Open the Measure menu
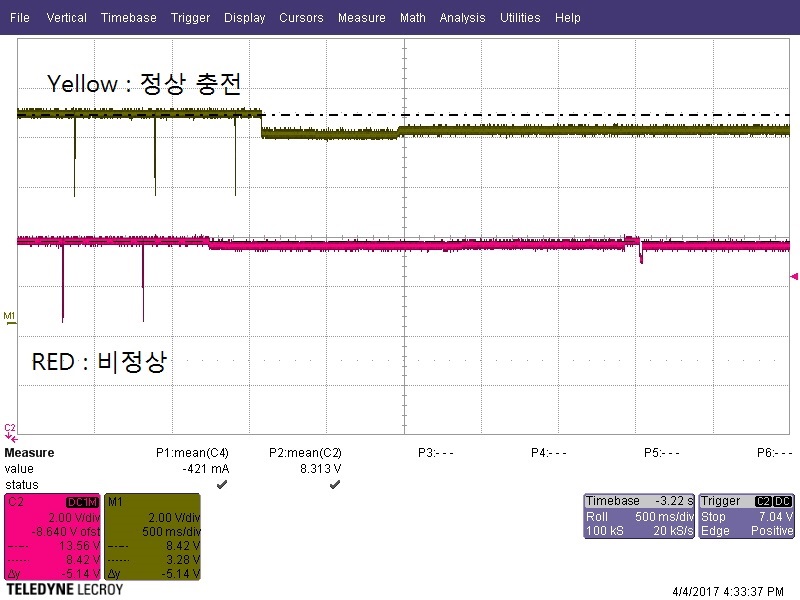Image resolution: width=800 pixels, height=600 pixels. [362, 17]
